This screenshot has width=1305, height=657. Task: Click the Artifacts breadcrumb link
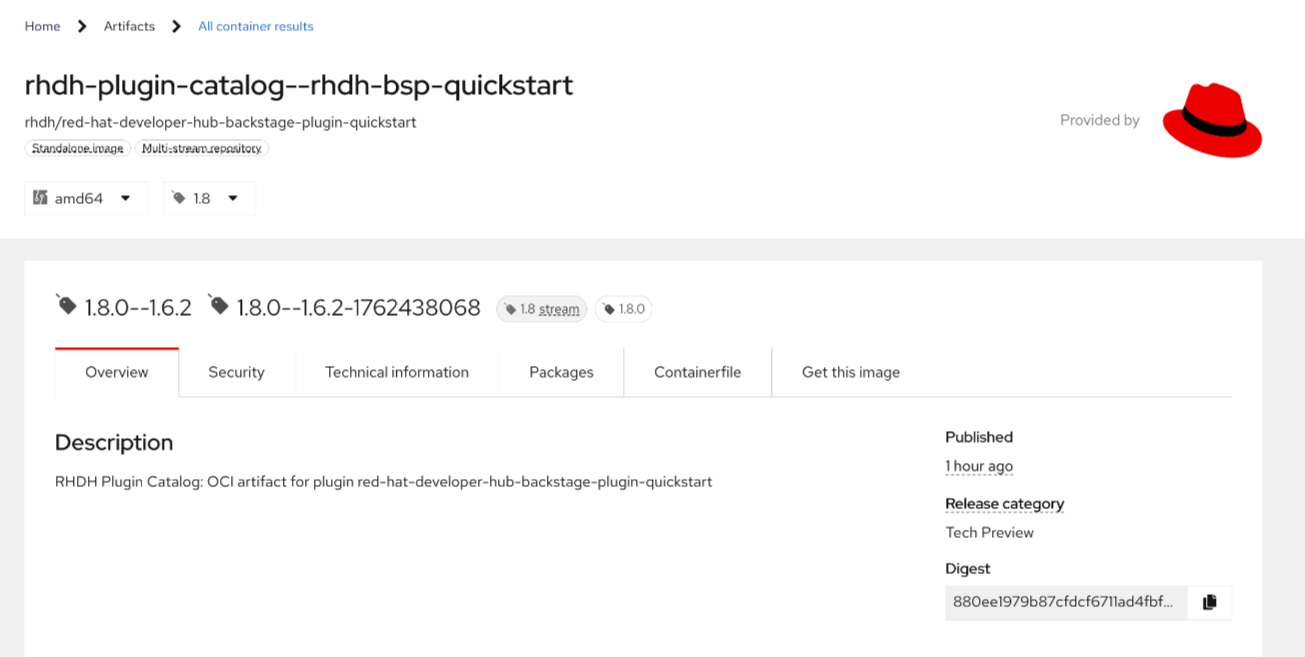[129, 26]
